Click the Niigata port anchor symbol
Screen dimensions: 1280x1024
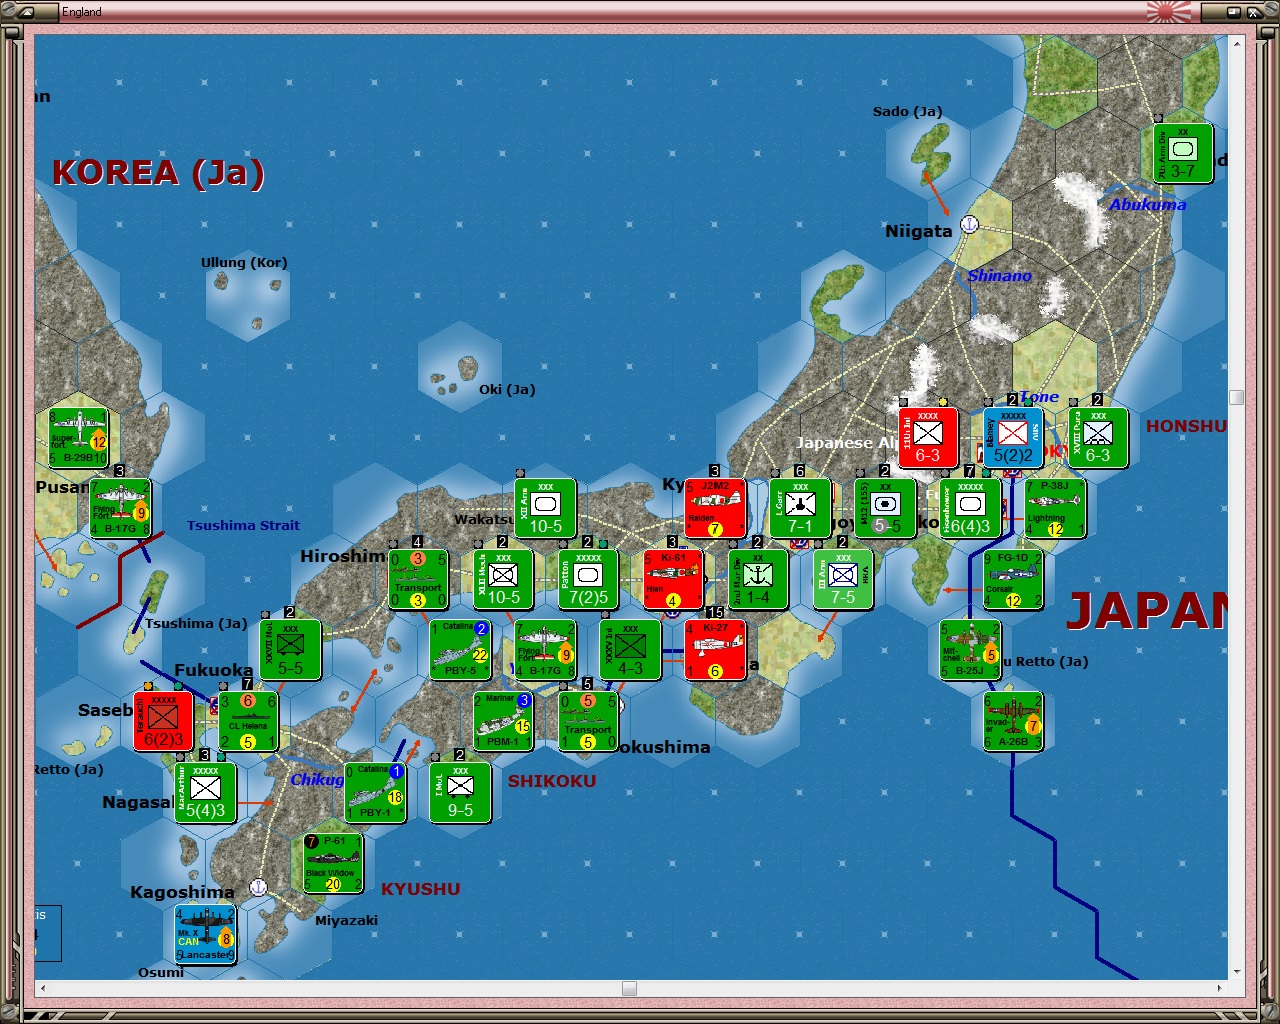(969, 224)
